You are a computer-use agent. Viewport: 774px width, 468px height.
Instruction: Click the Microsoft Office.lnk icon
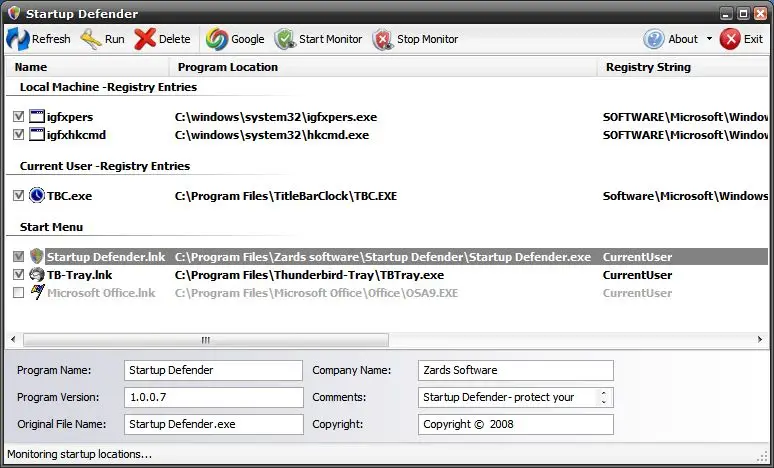click(x=37, y=292)
